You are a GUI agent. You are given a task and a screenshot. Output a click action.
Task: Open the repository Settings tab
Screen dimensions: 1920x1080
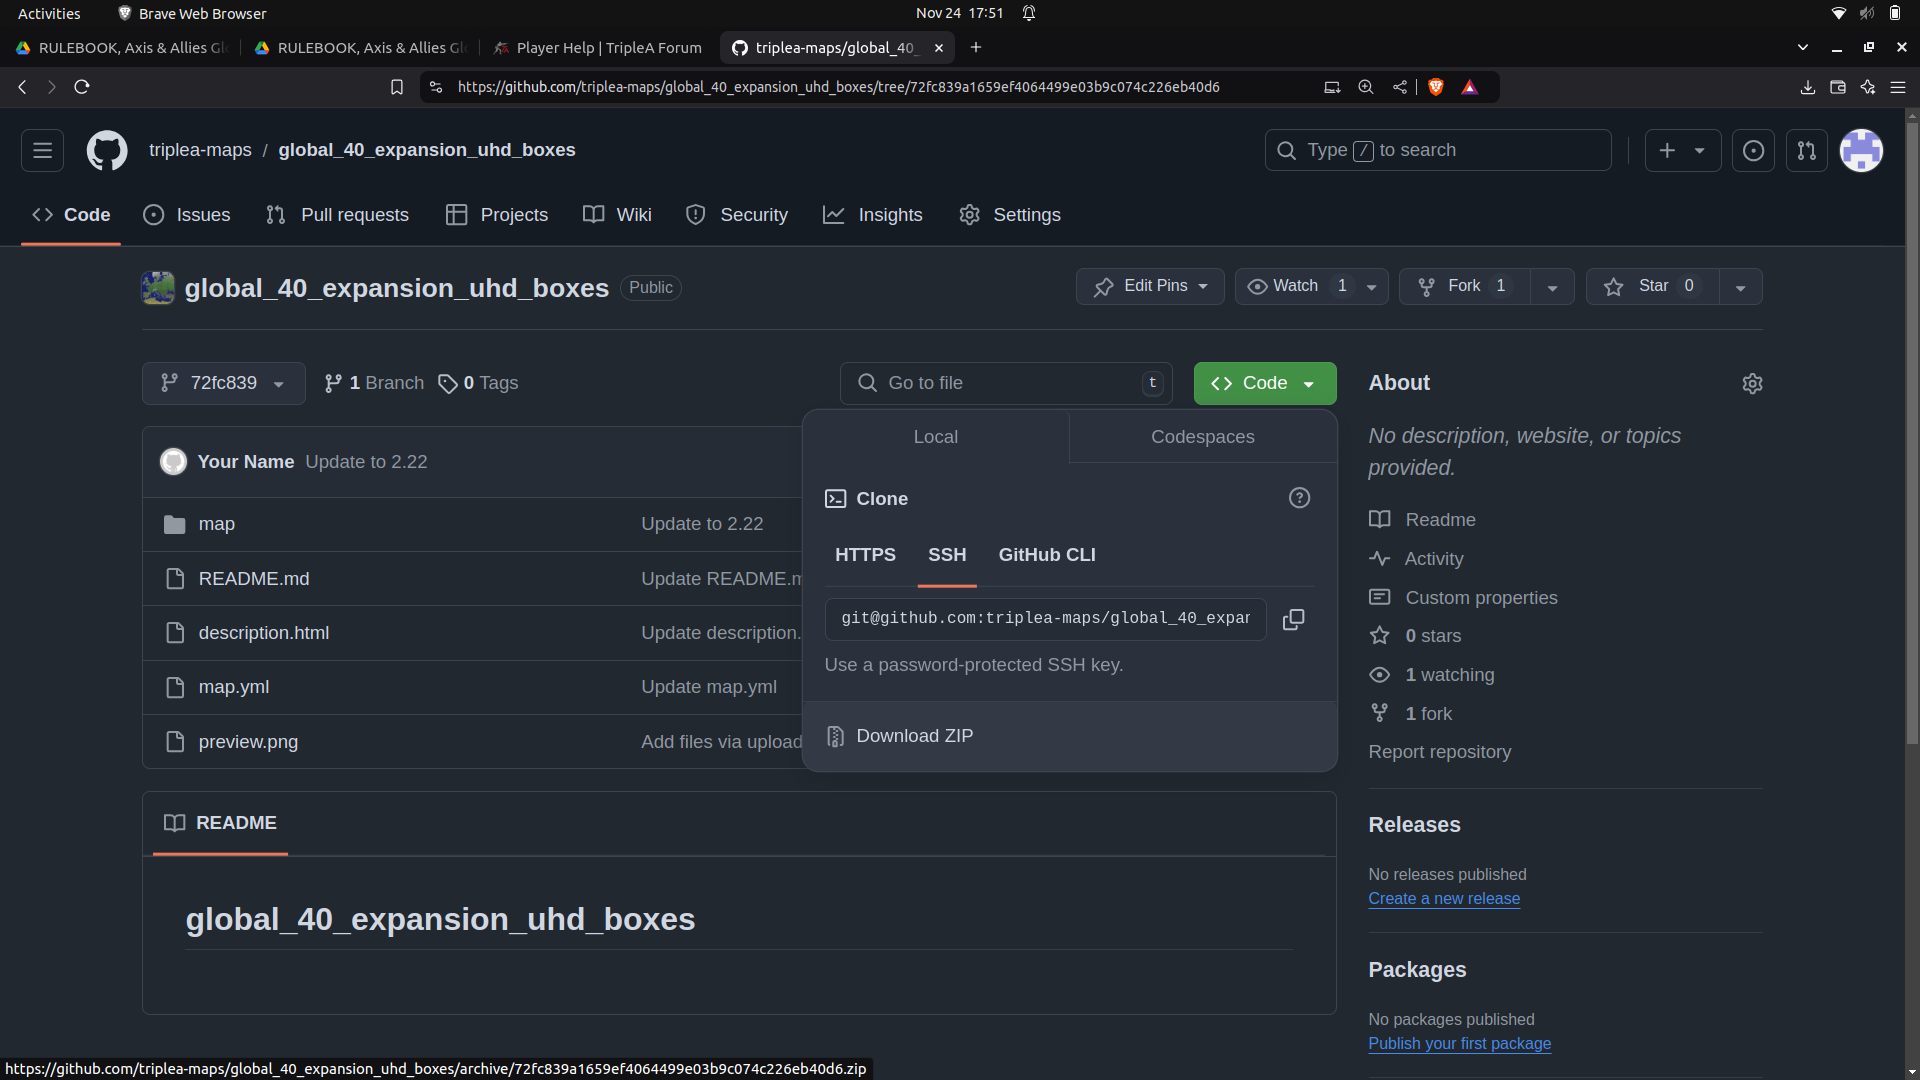tap(1010, 215)
